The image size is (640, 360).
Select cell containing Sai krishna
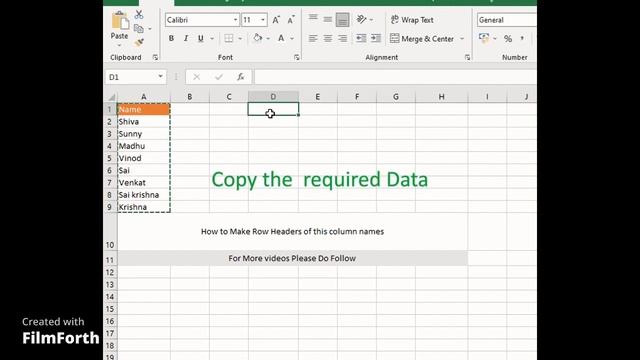pos(144,195)
